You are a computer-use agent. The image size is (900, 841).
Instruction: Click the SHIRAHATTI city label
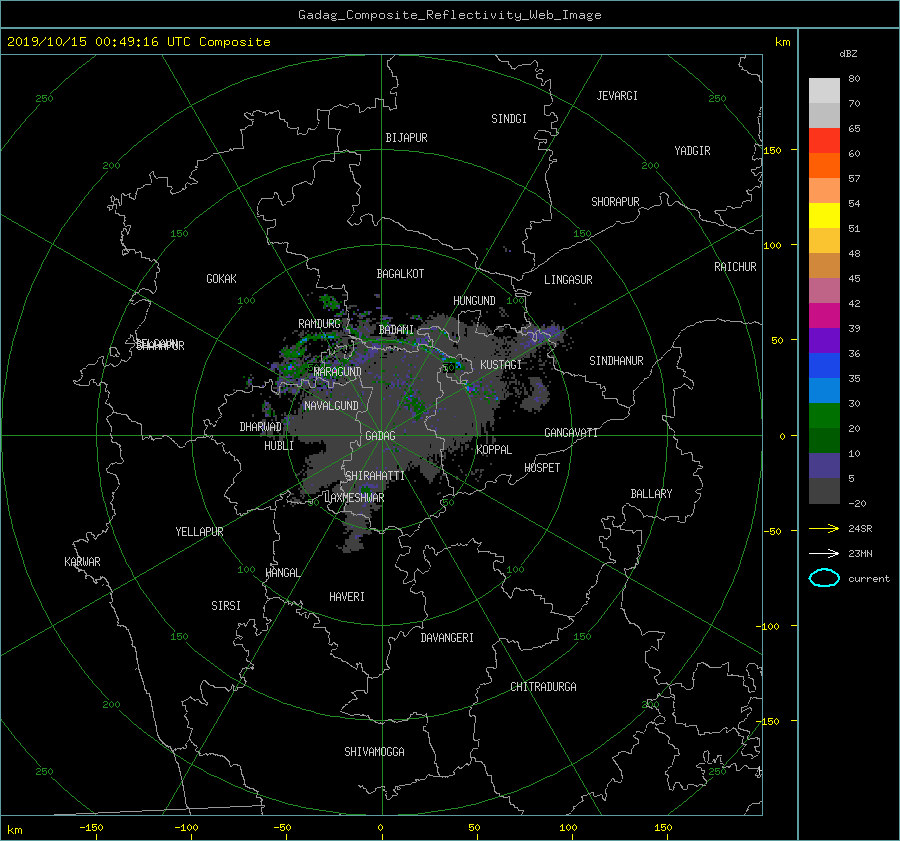click(x=375, y=476)
